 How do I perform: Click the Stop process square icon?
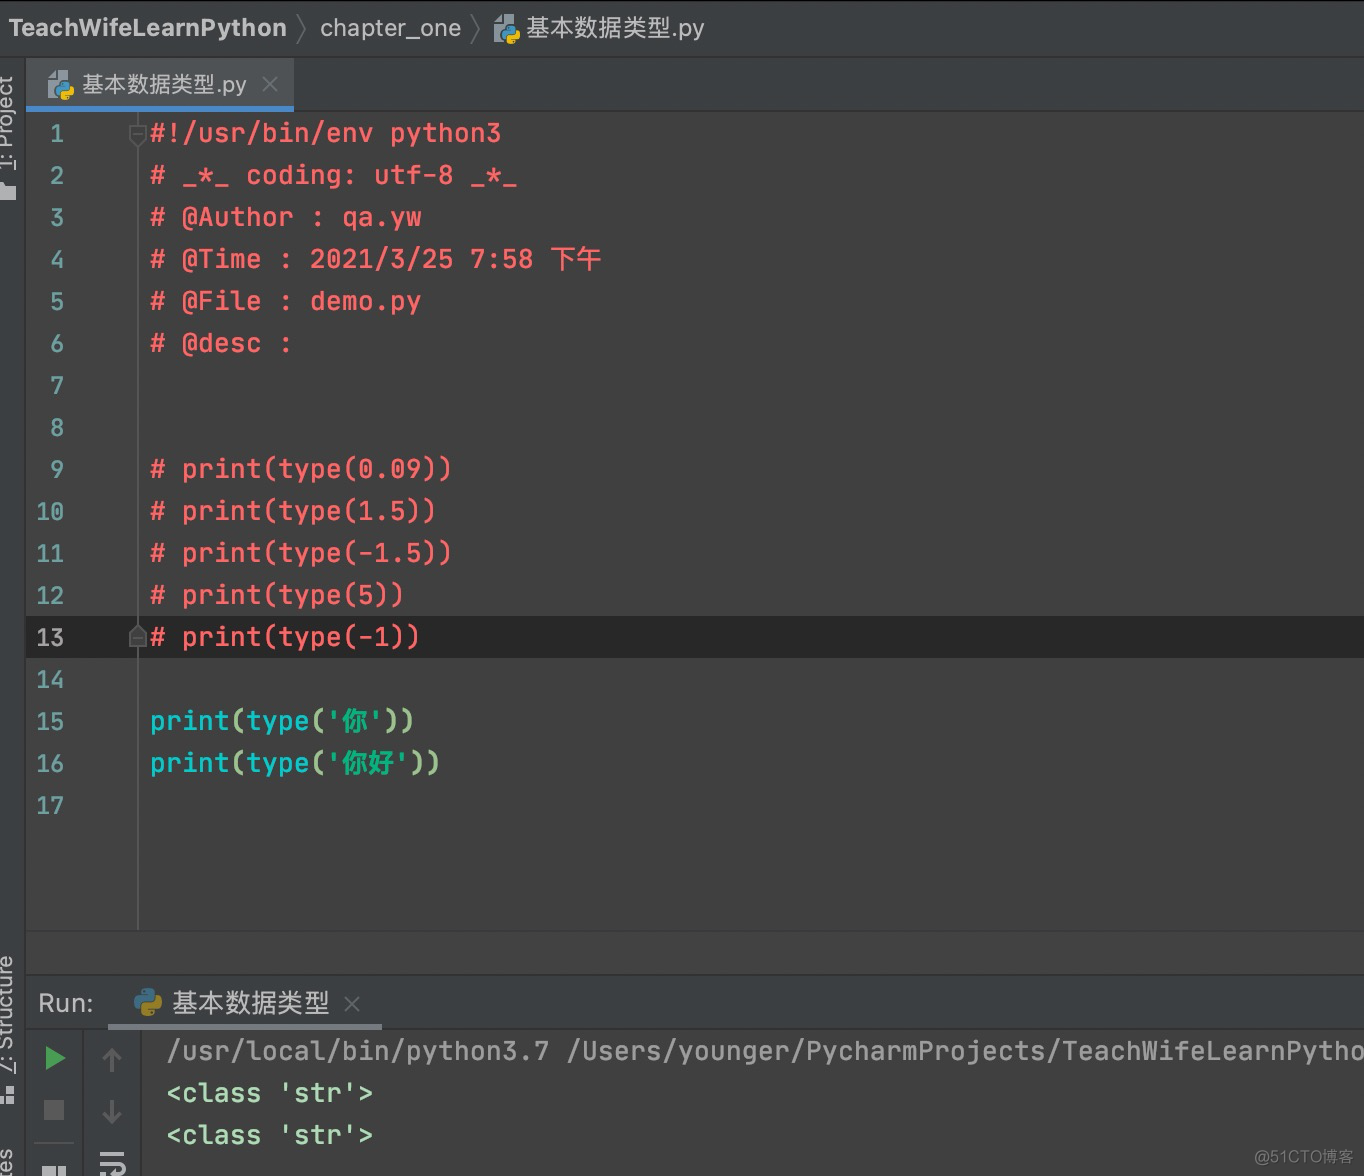tap(54, 1110)
